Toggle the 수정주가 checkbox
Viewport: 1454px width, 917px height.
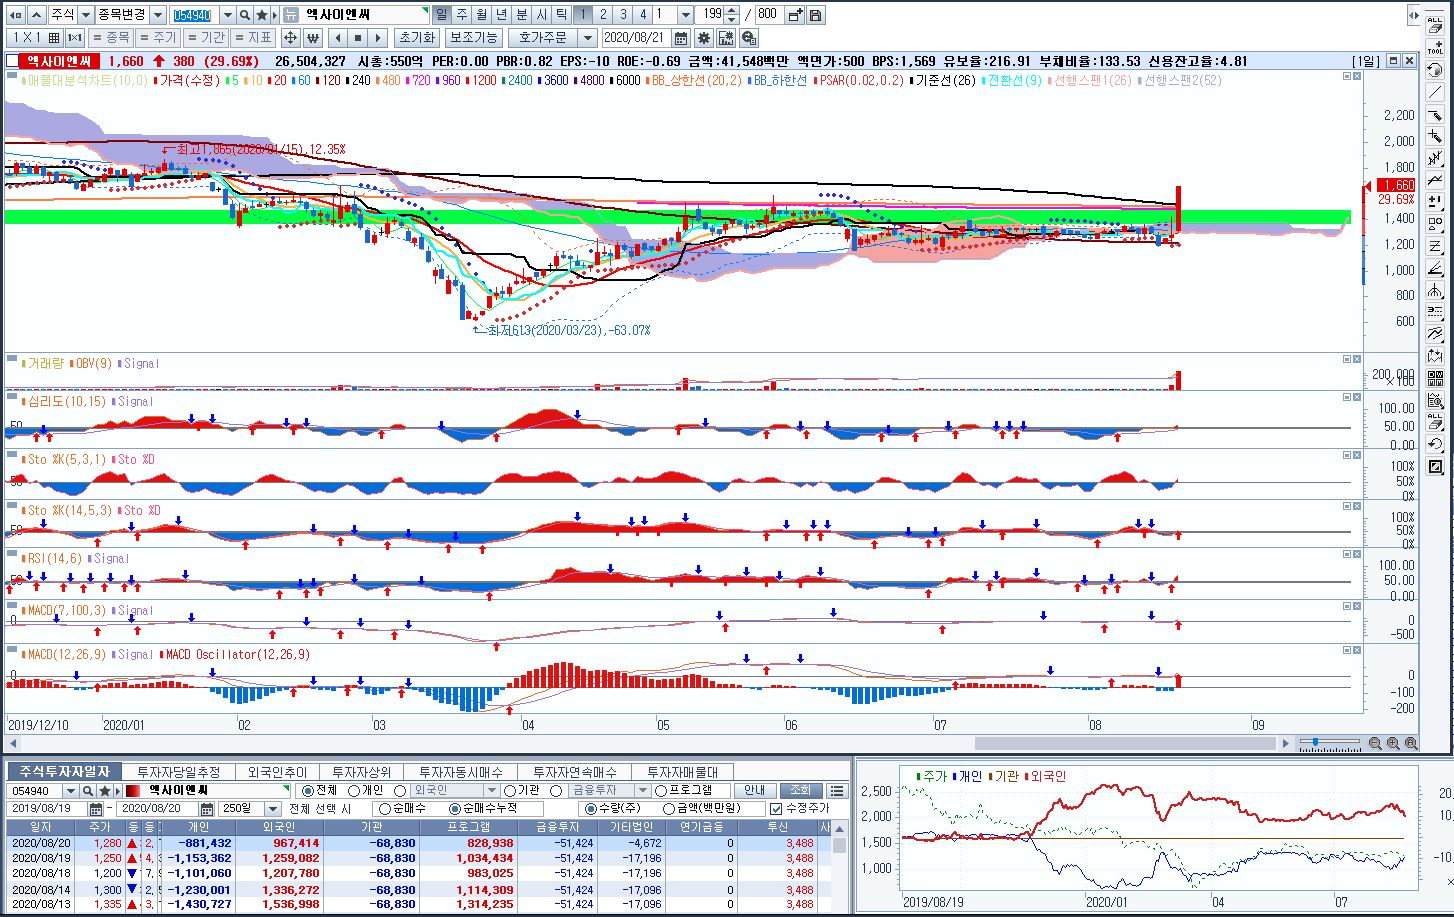[776, 809]
